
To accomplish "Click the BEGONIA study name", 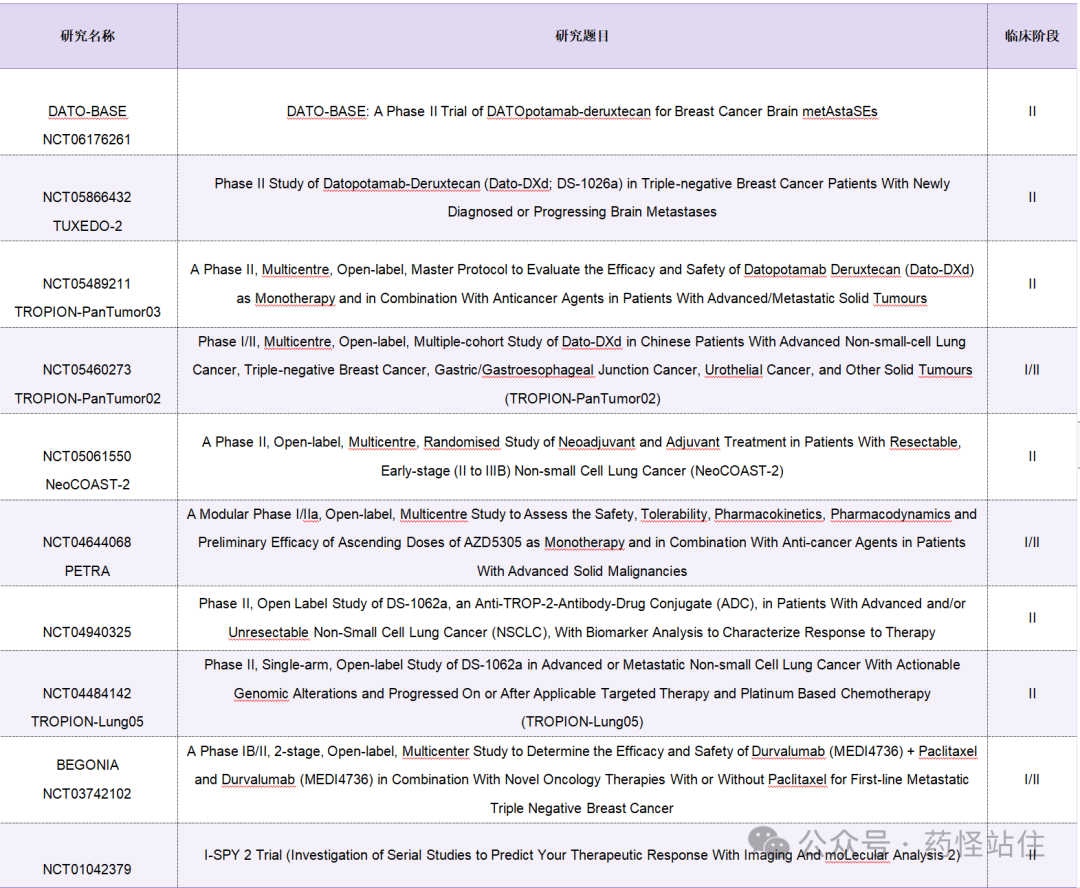I will (87, 765).
